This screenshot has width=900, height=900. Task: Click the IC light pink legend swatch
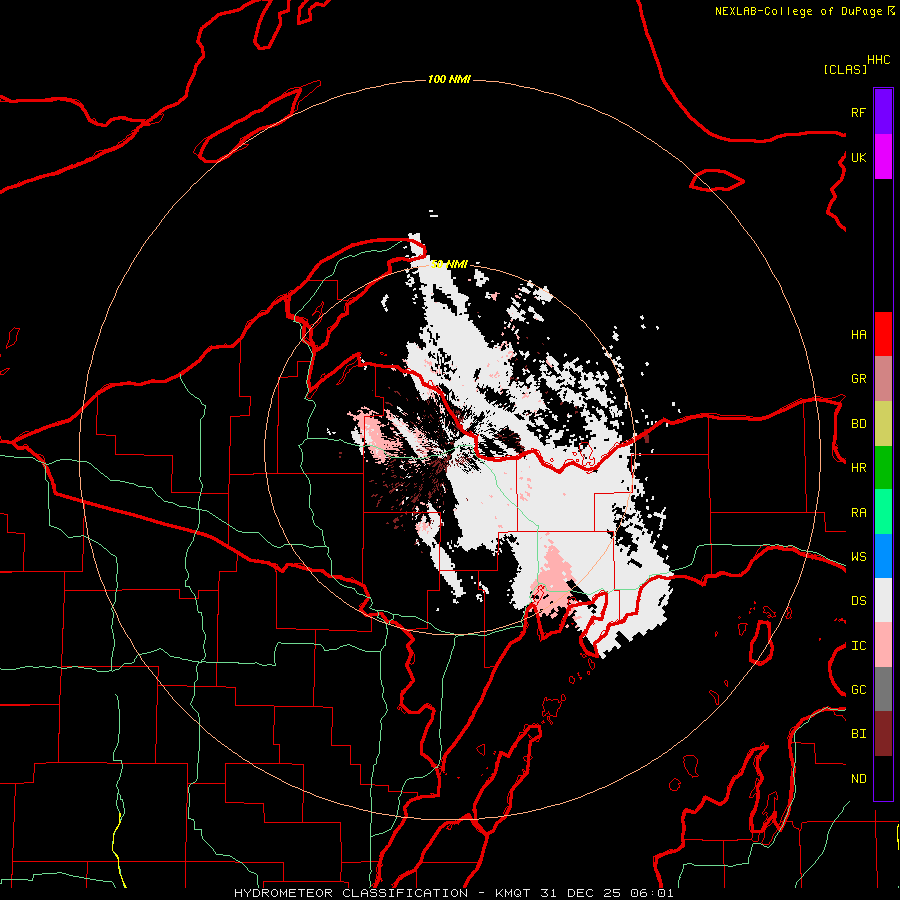[x=883, y=645]
